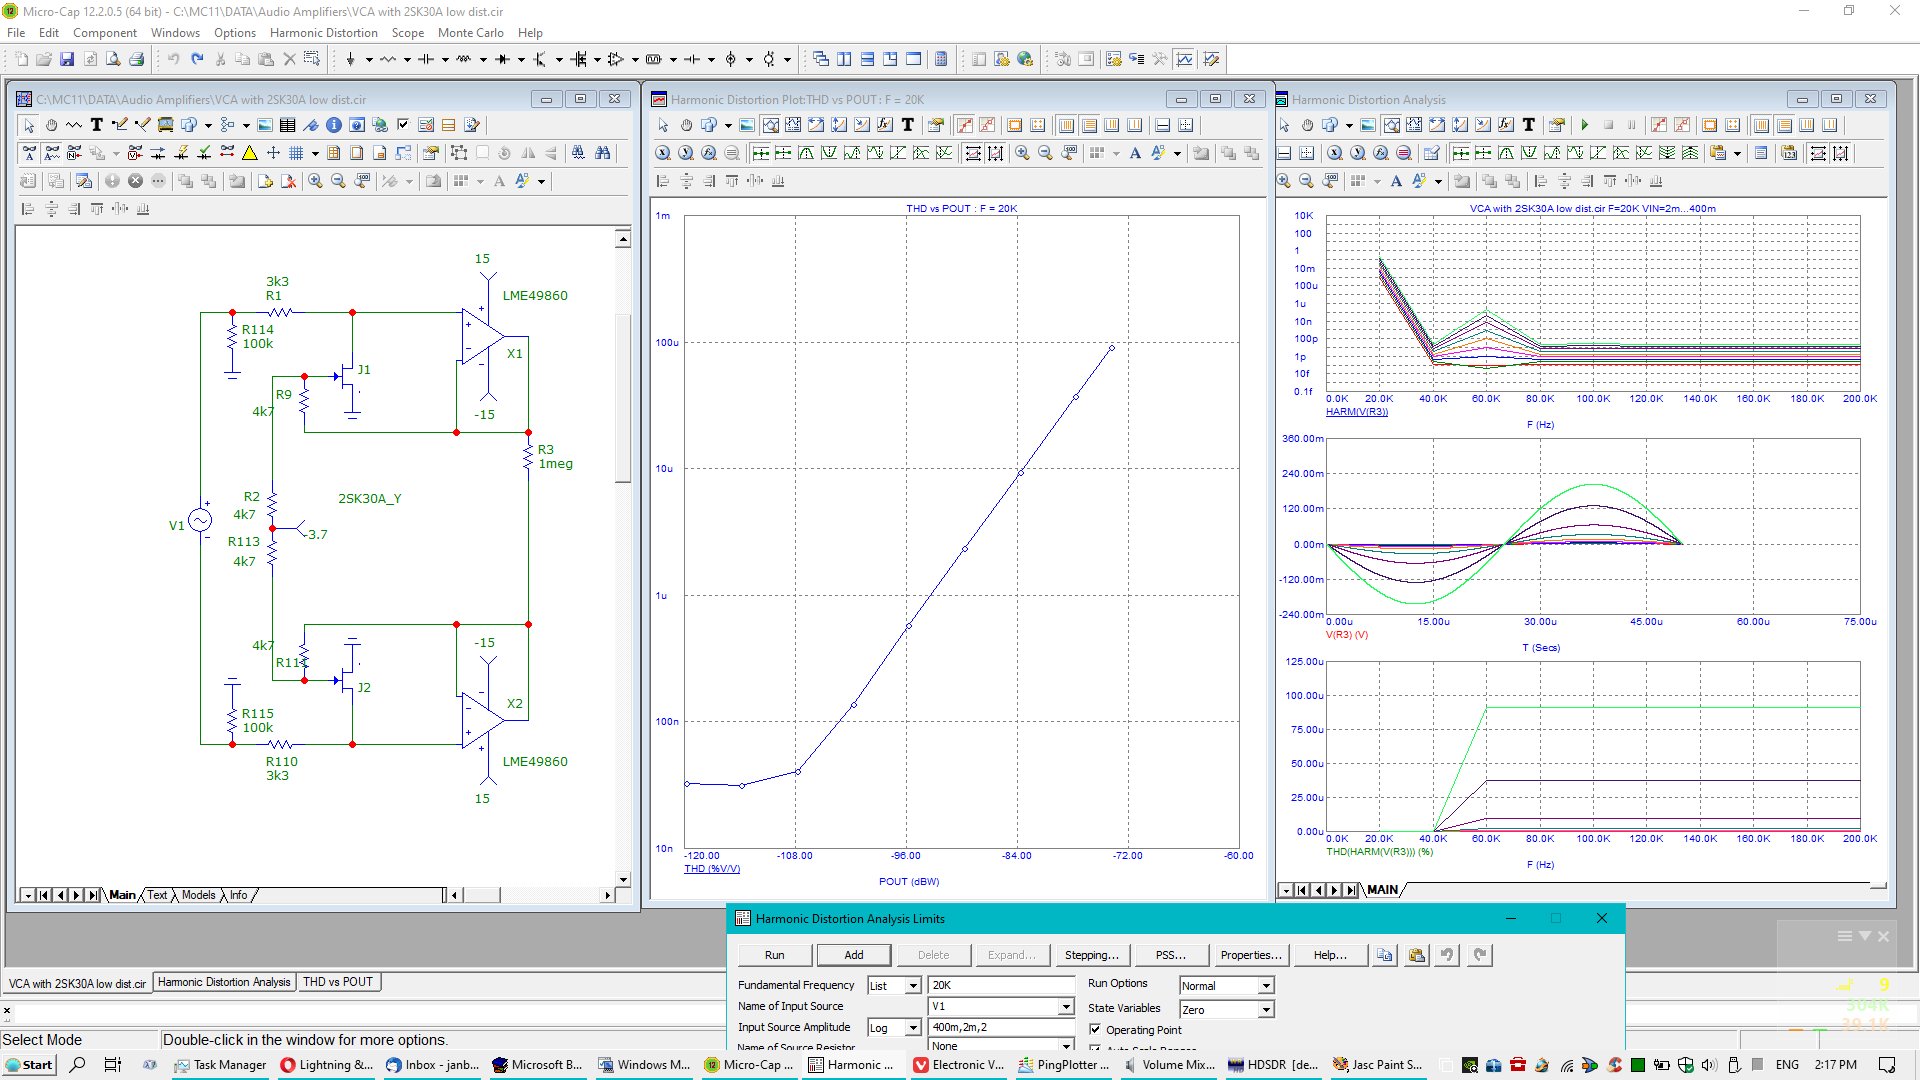
Task: Find binoculars icon in schematic toolbar
Action: tap(602, 153)
